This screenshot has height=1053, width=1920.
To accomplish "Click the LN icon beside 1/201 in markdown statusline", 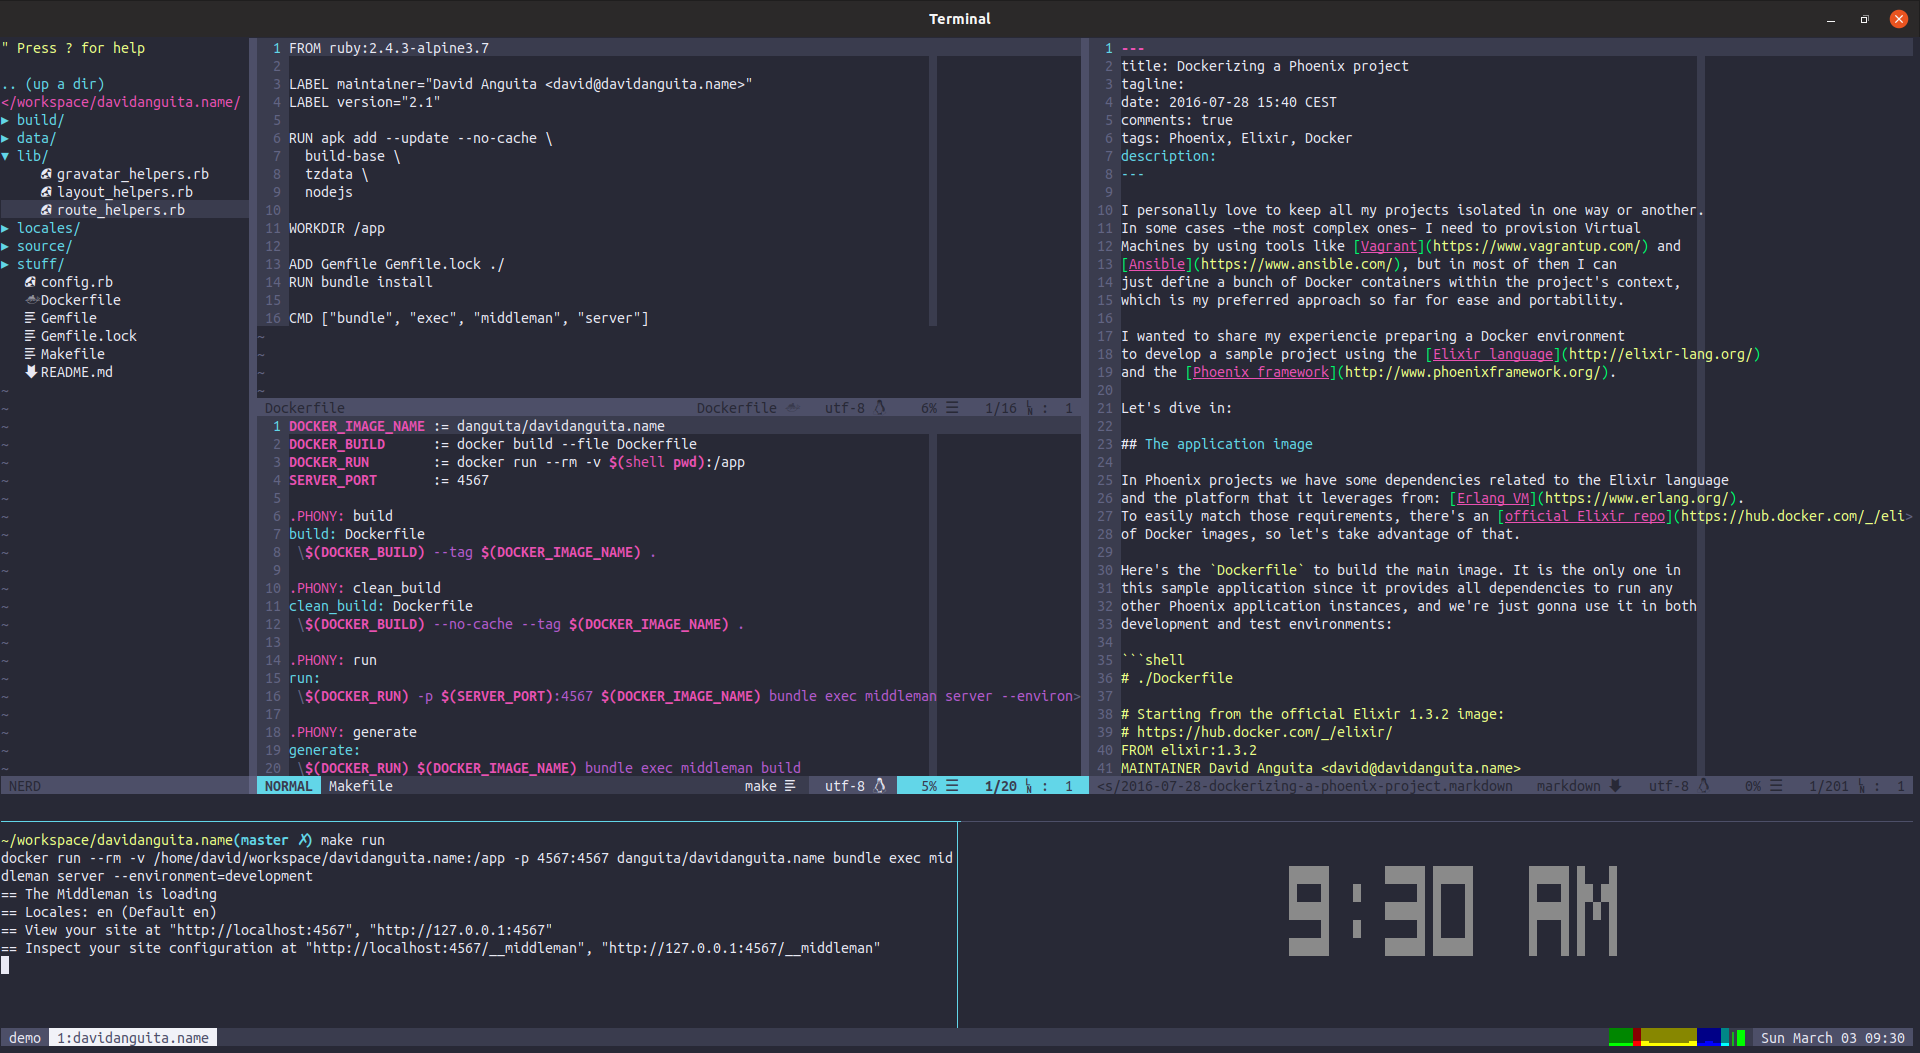I will [x=1861, y=786].
